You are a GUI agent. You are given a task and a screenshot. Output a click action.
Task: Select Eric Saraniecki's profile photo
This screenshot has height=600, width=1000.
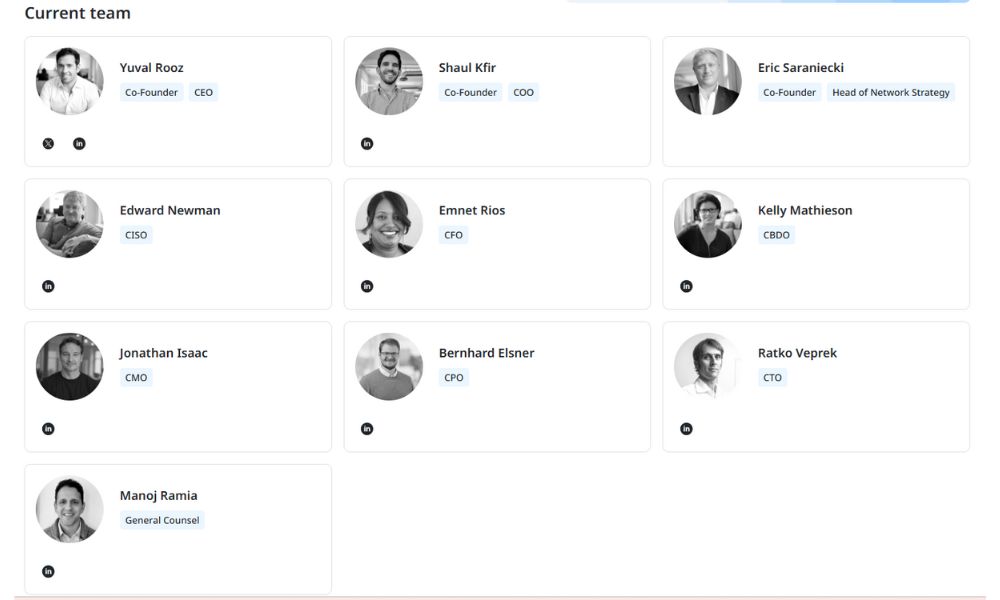tap(708, 81)
